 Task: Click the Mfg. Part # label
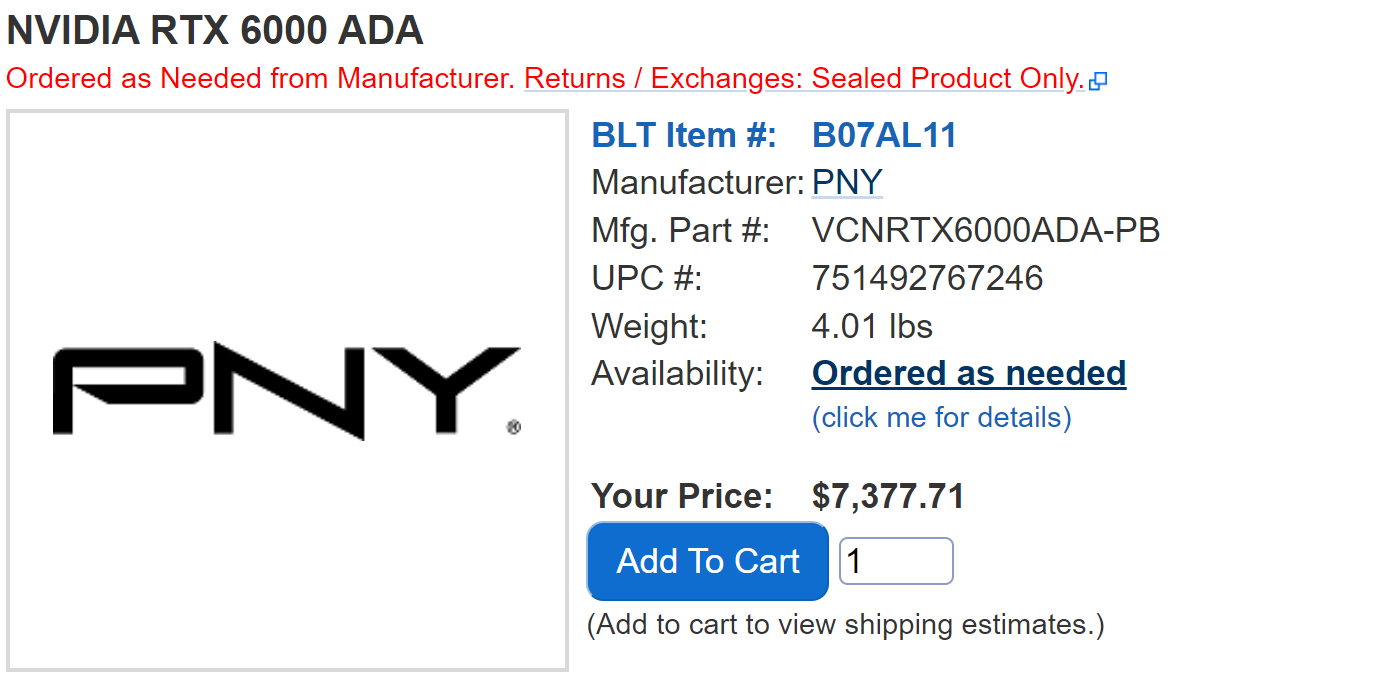[681, 231]
